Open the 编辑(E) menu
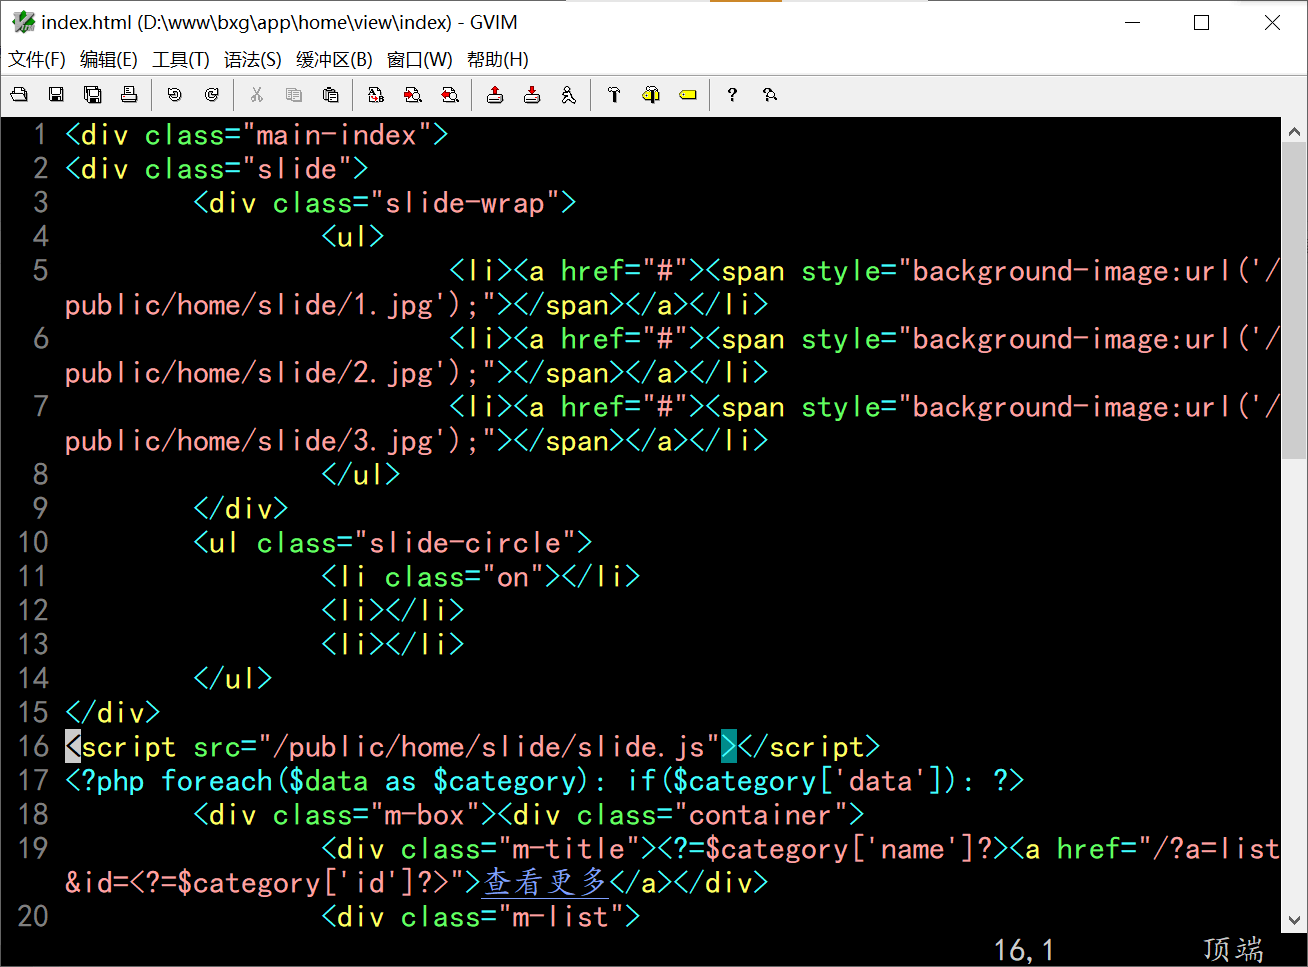The width and height of the screenshot is (1308, 967). pyautogui.click(x=109, y=60)
